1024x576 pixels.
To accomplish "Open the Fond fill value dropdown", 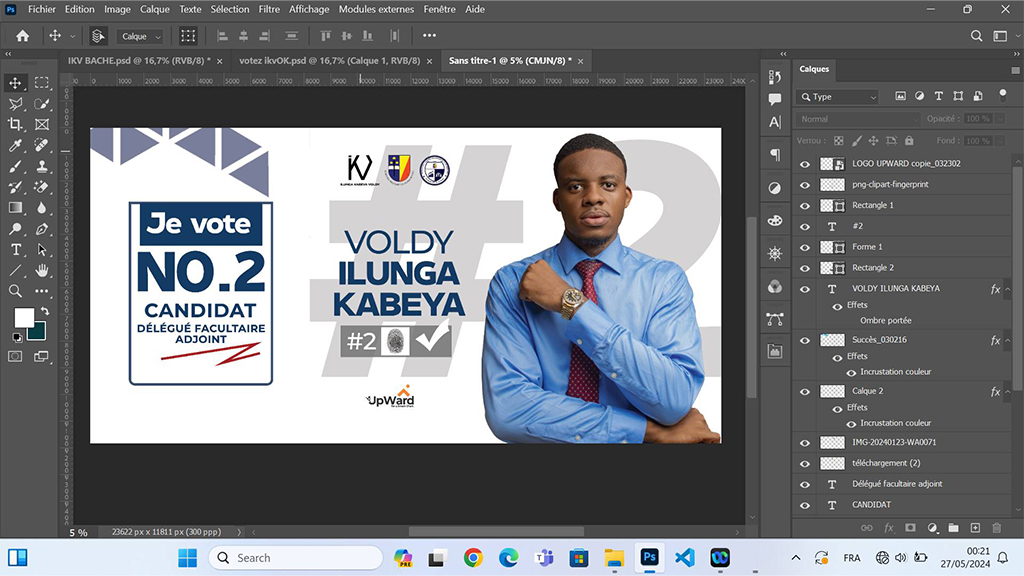I will (999, 141).
